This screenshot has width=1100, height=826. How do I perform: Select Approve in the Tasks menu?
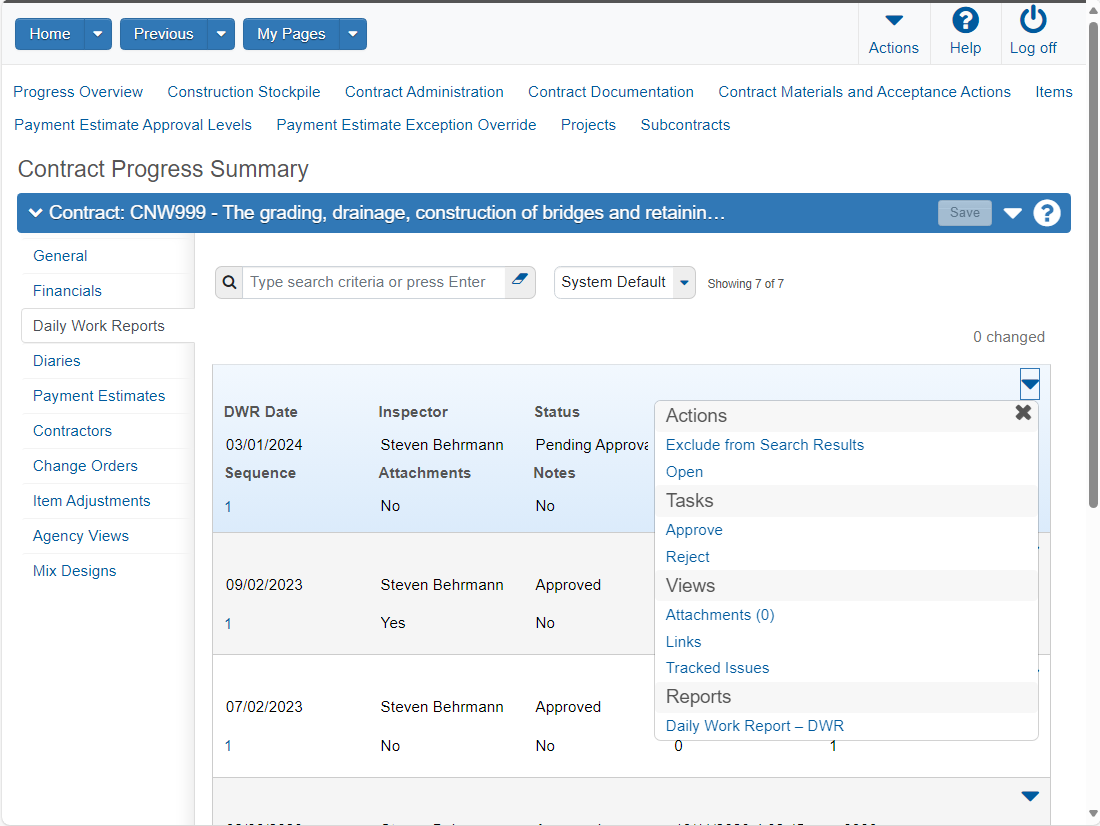tap(694, 530)
